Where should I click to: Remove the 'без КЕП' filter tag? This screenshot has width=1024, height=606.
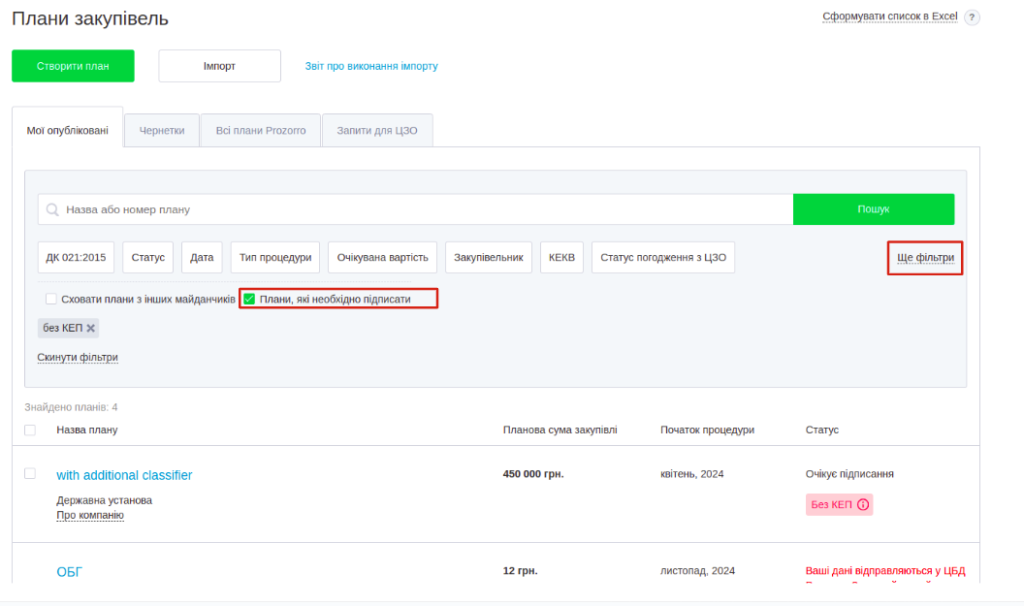click(x=91, y=328)
